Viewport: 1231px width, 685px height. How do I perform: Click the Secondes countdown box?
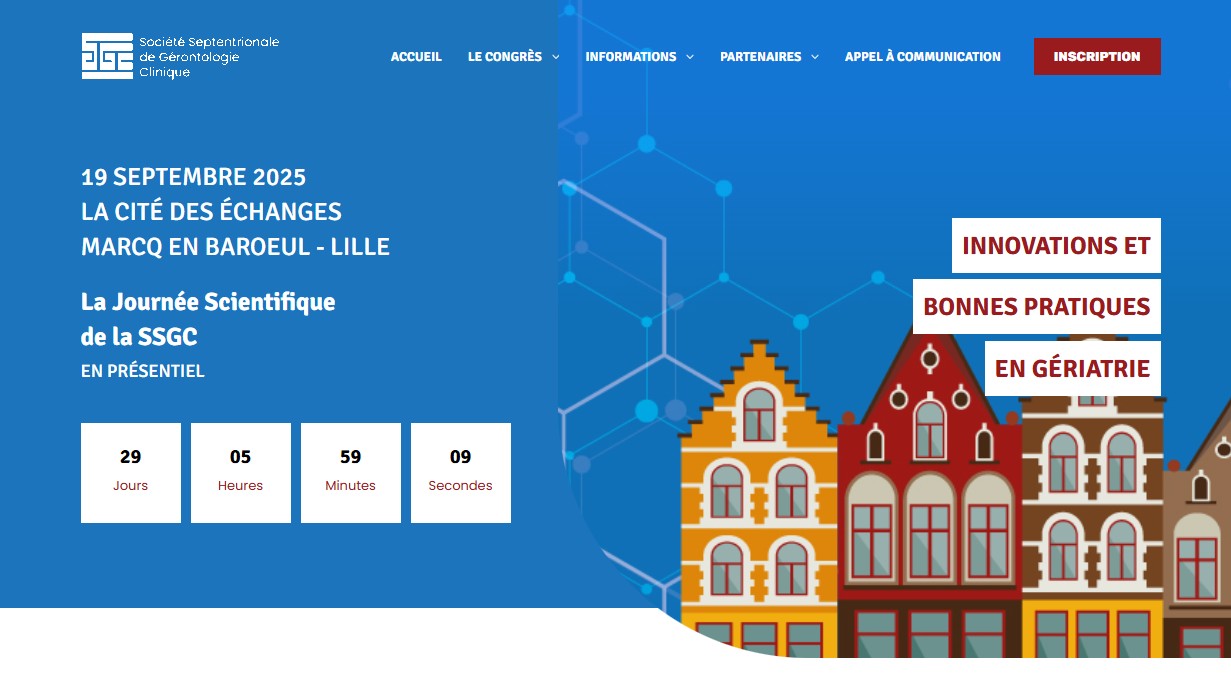coord(461,472)
